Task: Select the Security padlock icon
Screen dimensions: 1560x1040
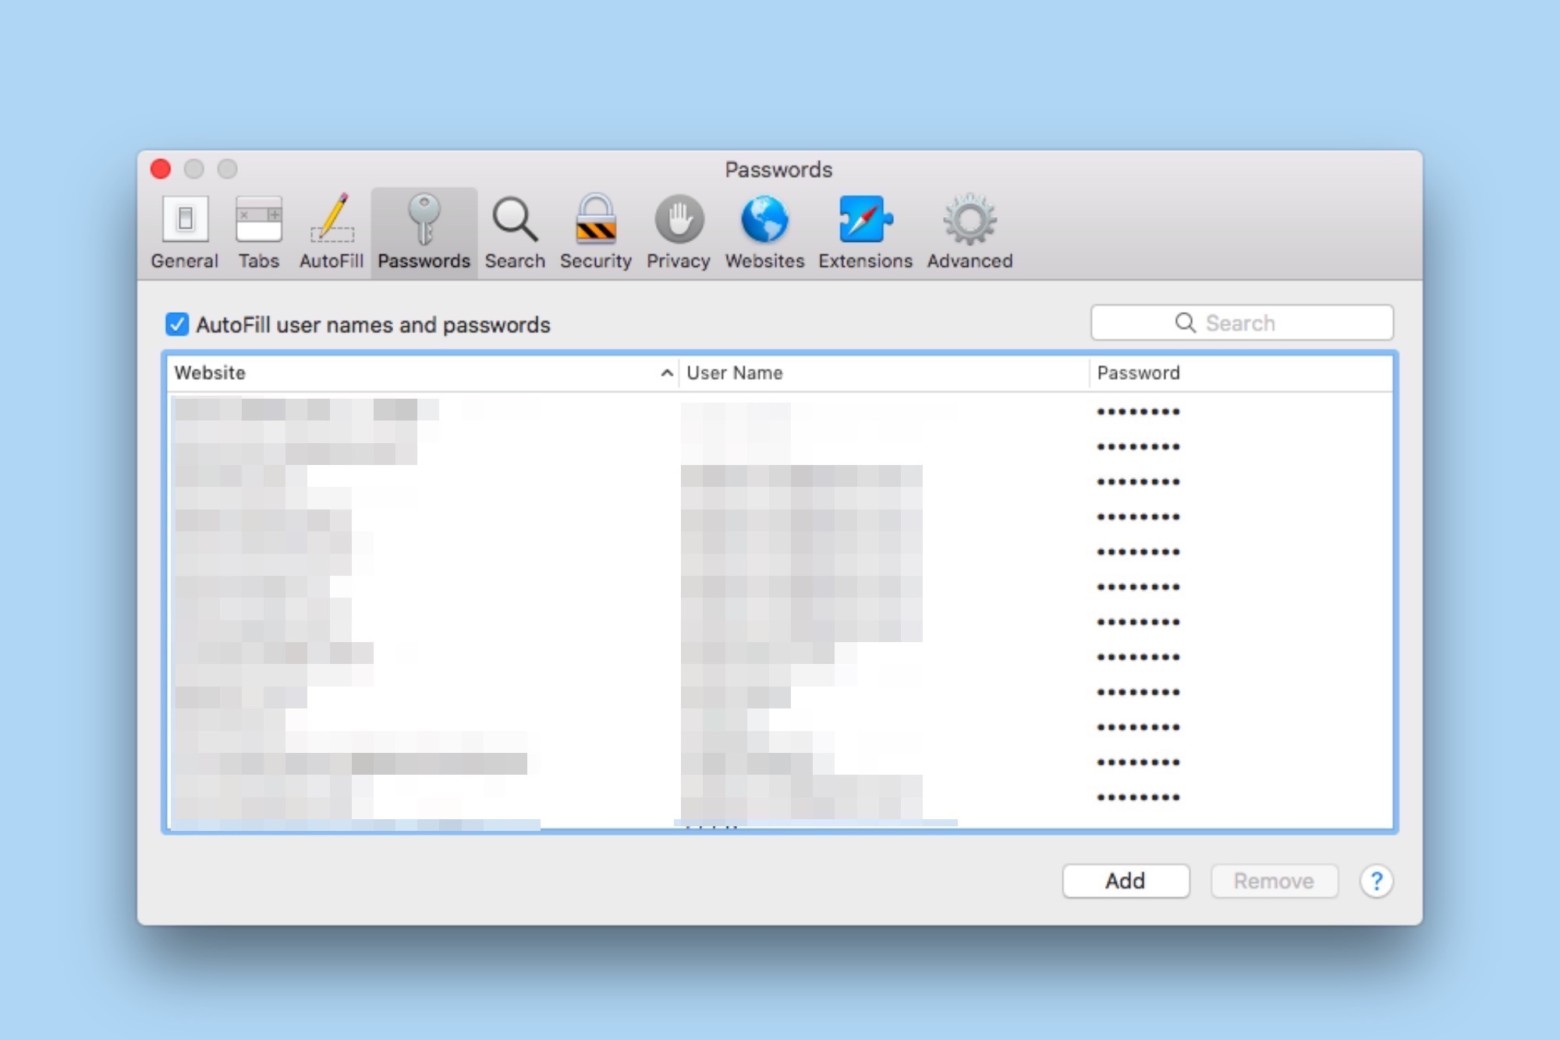Action: point(595,230)
